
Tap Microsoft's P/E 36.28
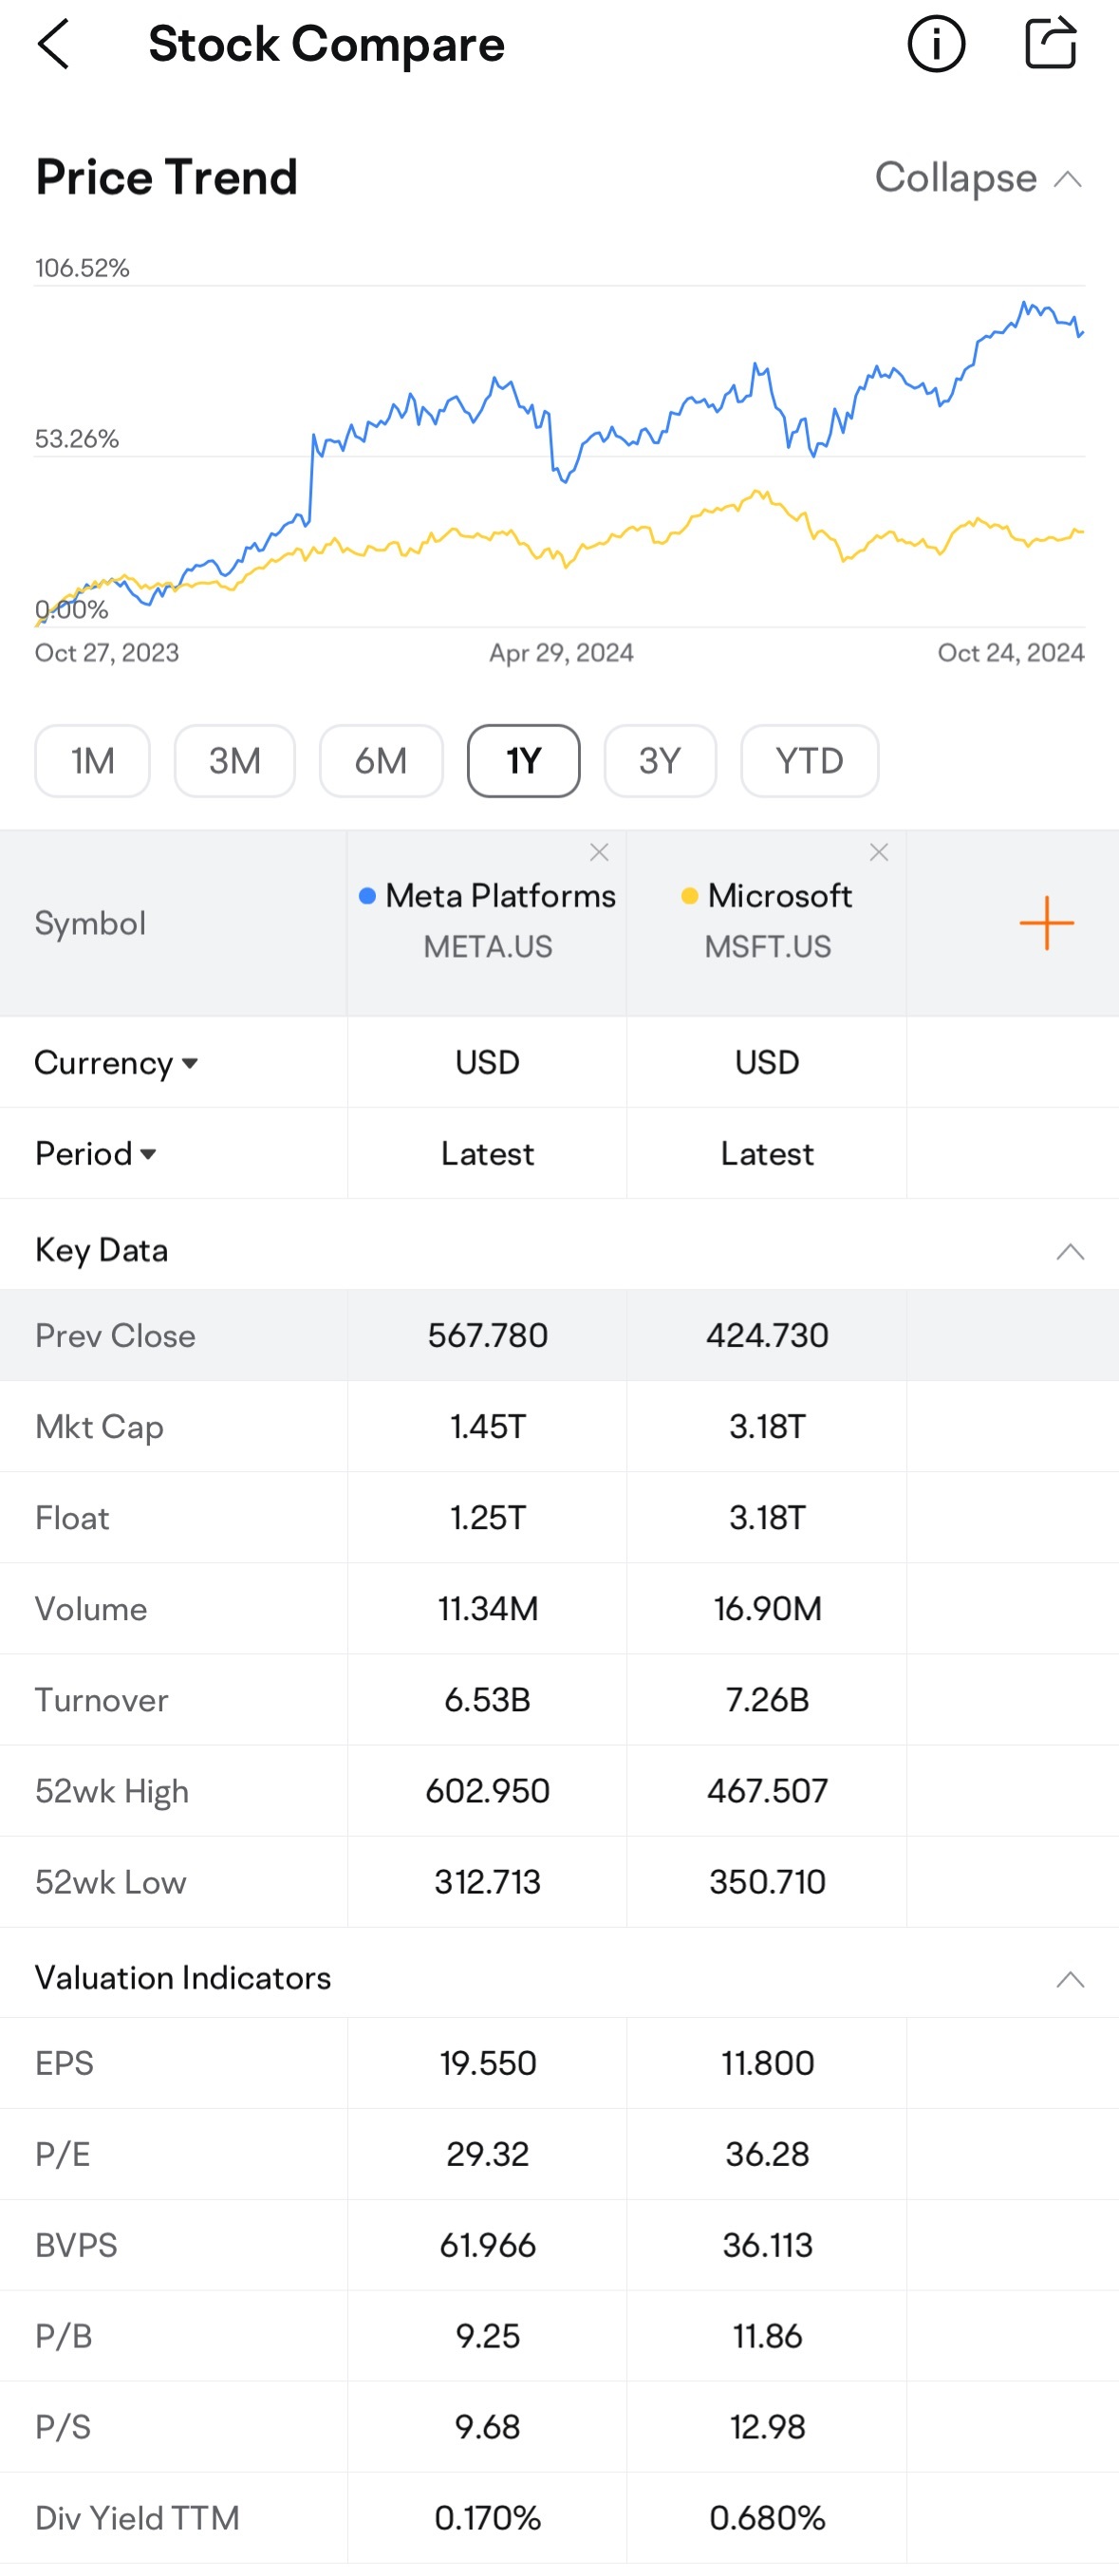coord(767,2153)
